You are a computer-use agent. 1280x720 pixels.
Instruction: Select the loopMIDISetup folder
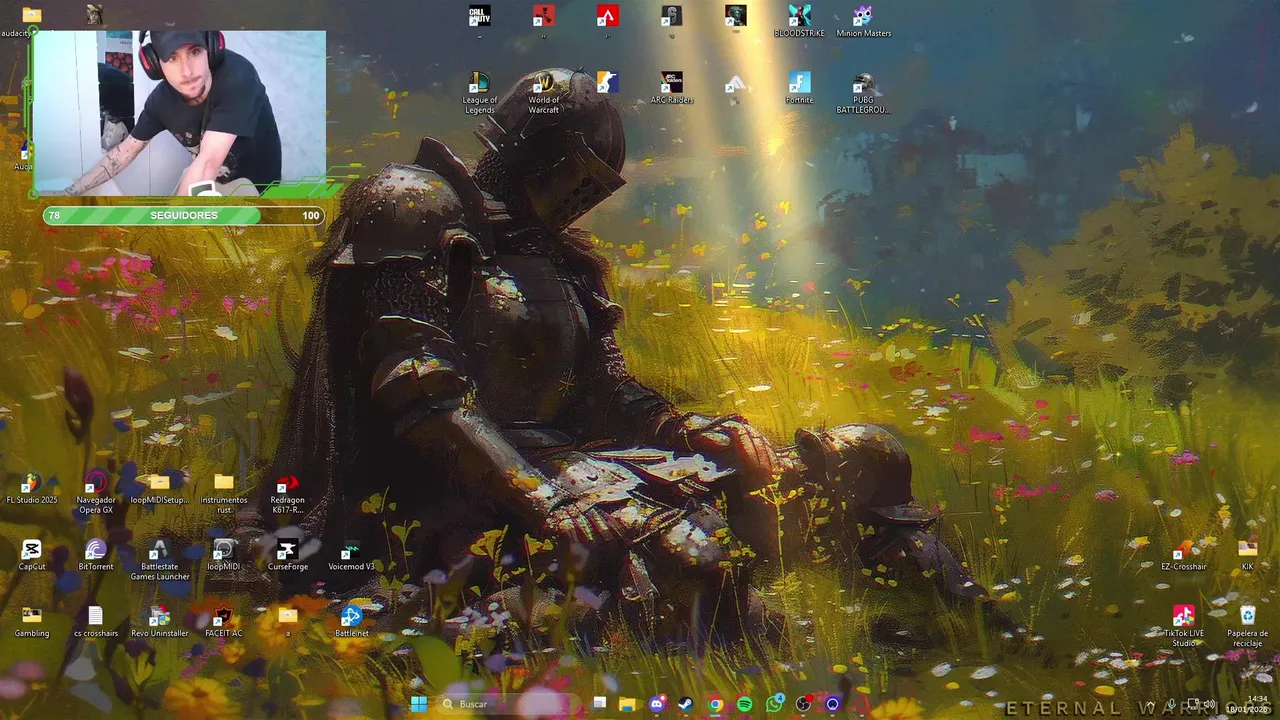click(x=160, y=489)
